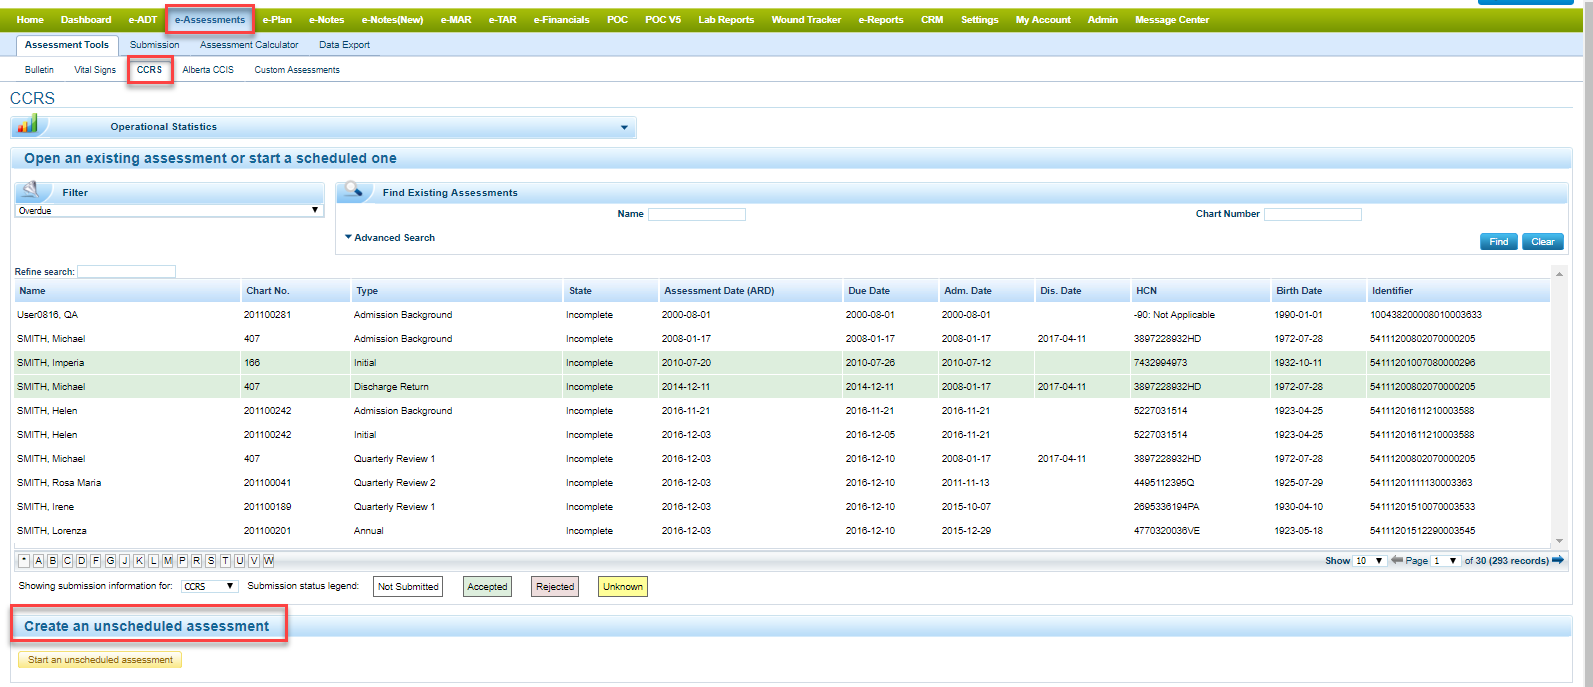
Task: Click the Chart Number input field
Action: (1312, 214)
